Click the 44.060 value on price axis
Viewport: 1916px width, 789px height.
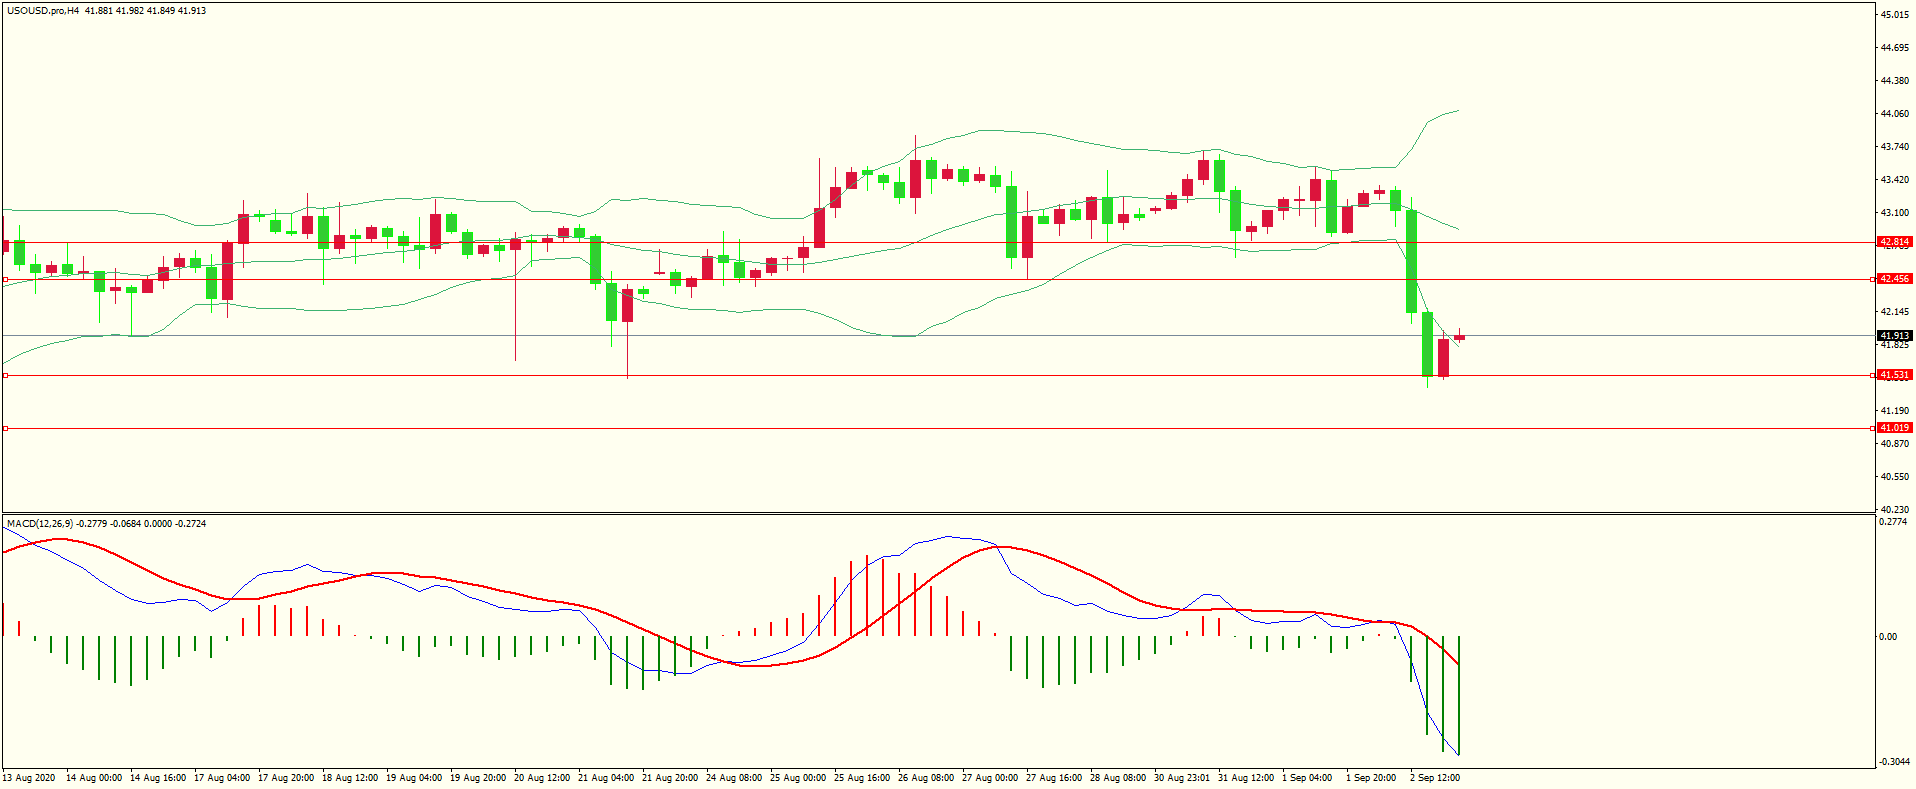[1895, 114]
